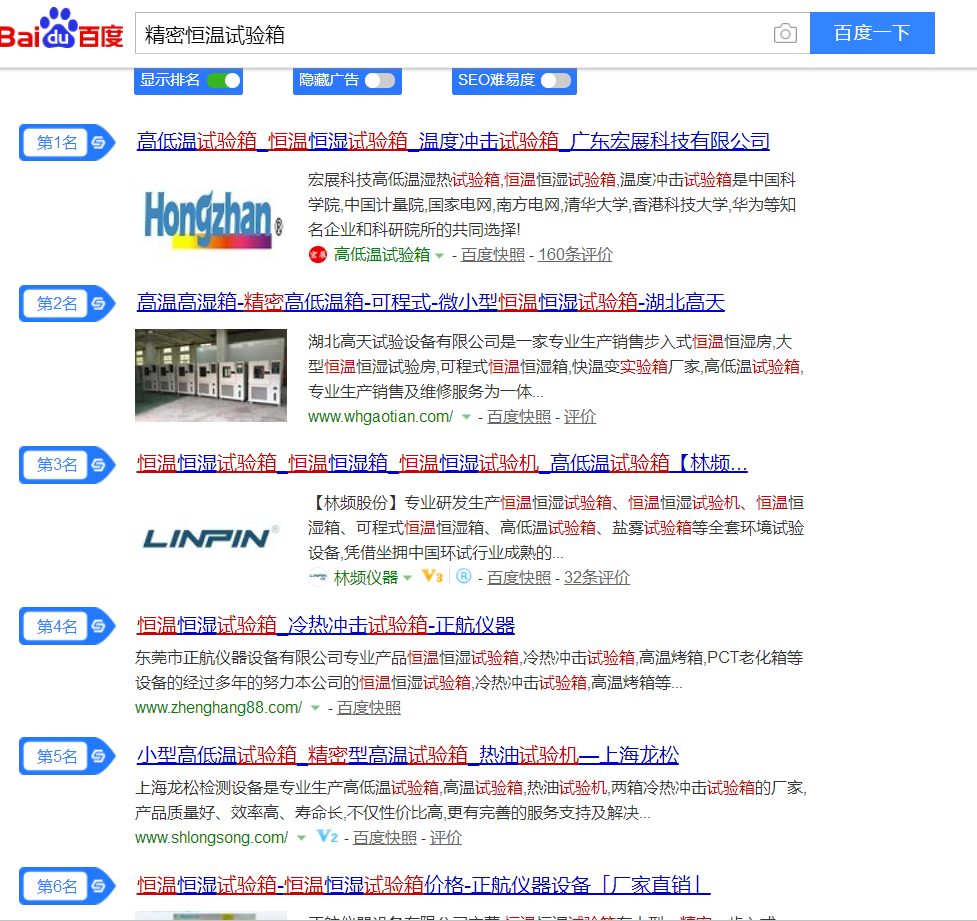Toggle the 隐藏广告 switch
The height and width of the screenshot is (921, 977).
point(380,80)
